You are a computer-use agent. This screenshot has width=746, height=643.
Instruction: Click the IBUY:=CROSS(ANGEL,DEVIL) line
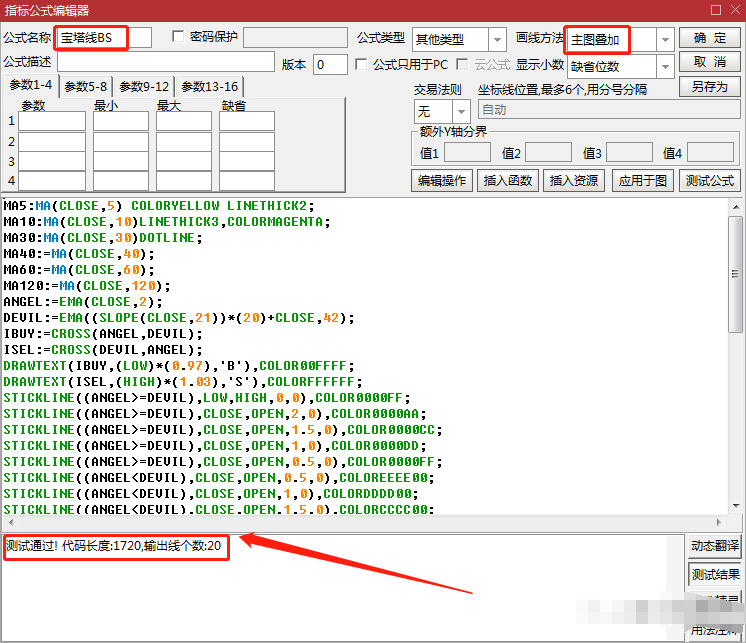[103, 334]
